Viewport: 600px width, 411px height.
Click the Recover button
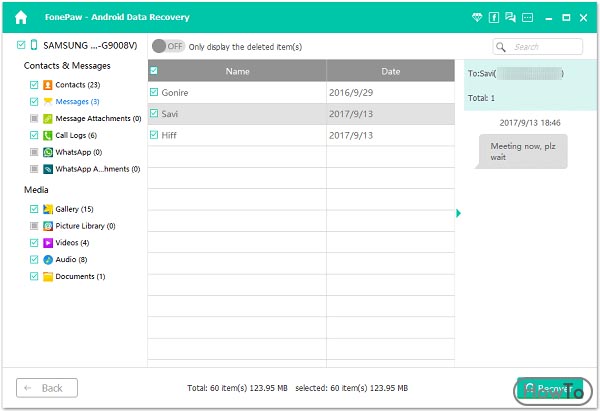pos(550,388)
